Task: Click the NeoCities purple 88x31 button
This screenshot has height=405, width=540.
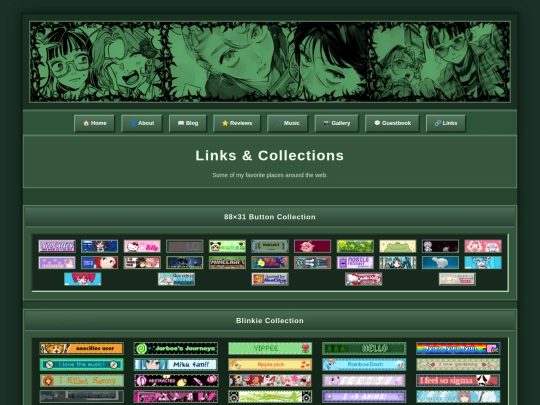Action: point(57,246)
